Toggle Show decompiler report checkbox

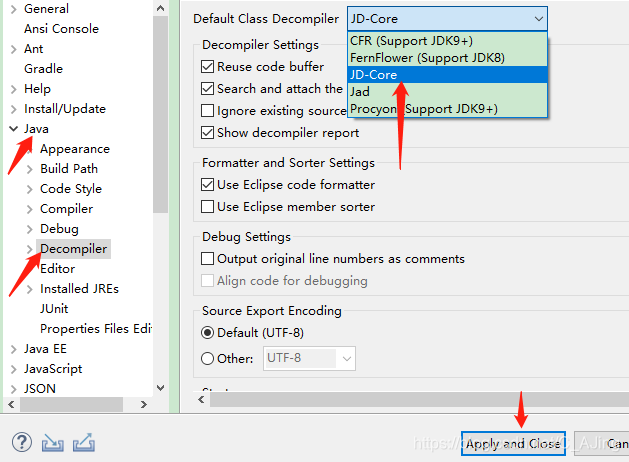(207, 133)
